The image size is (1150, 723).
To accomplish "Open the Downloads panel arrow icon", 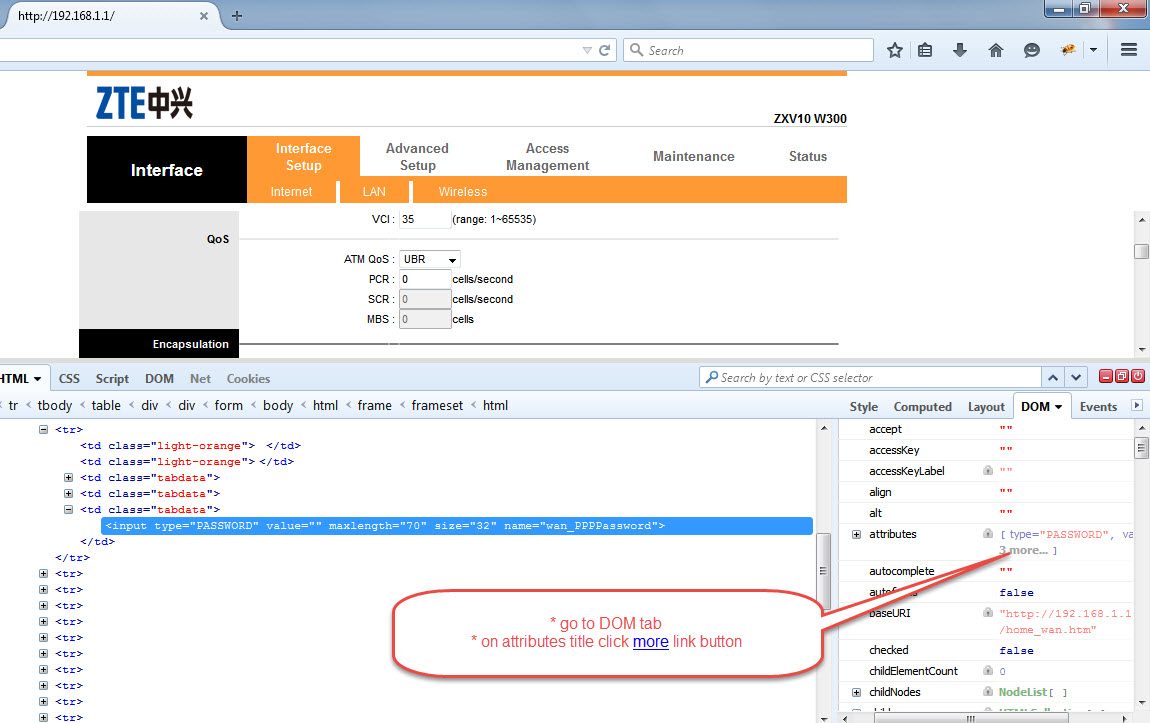I will (x=960, y=49).
